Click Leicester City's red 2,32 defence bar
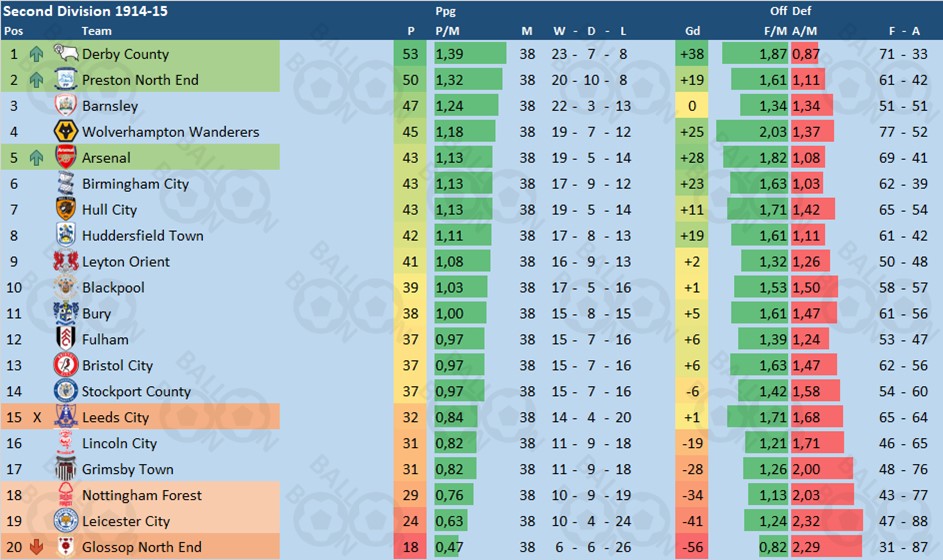This screenshot has width=943, height=560. (x=827, y=521)
